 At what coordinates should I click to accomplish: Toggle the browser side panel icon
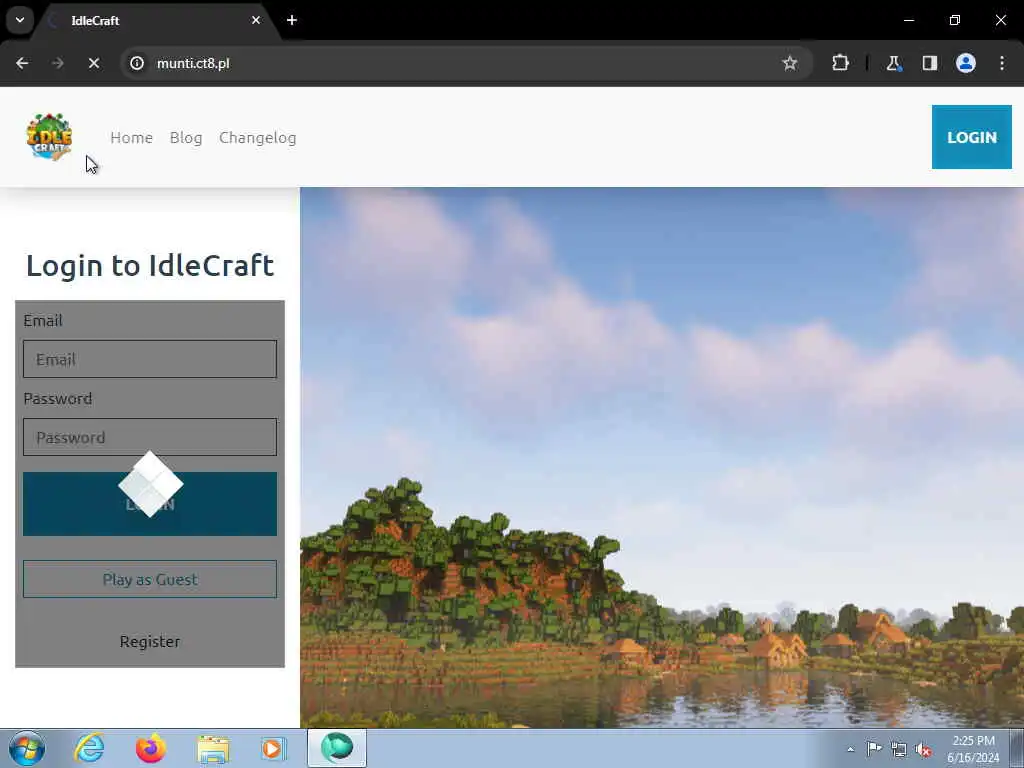(x=929, y=63)
